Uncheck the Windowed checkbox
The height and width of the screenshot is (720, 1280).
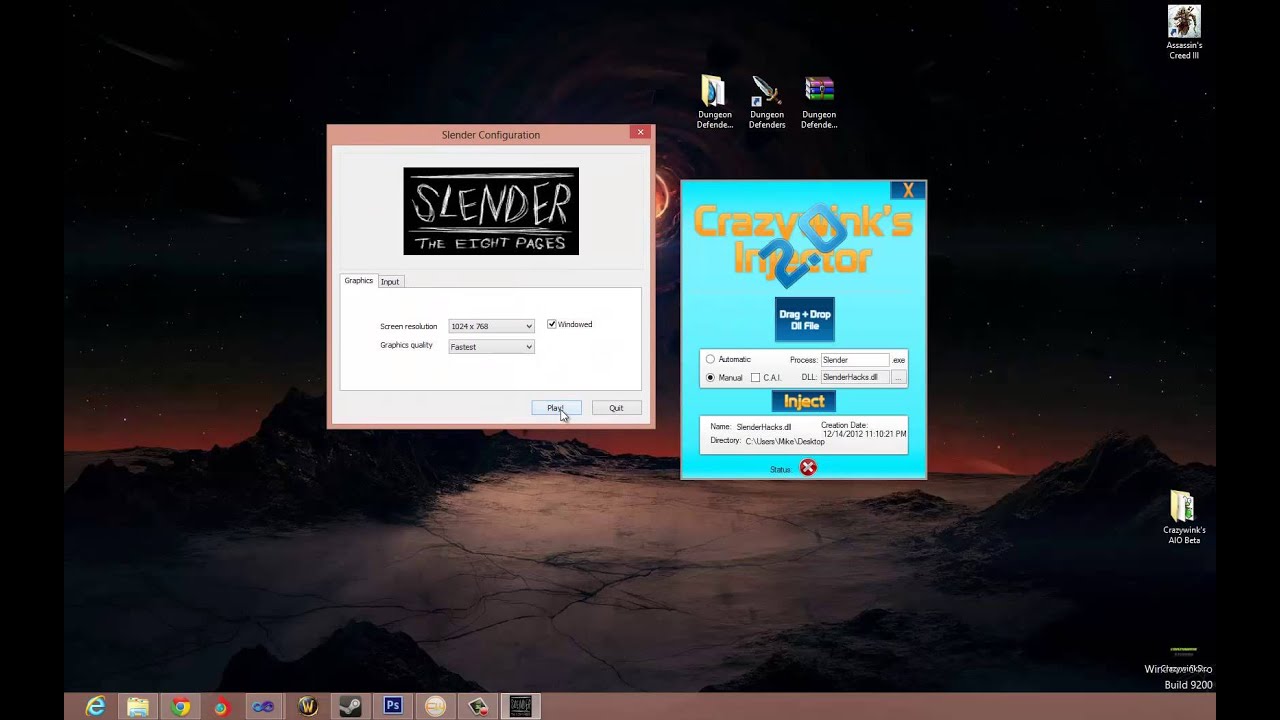552,325
